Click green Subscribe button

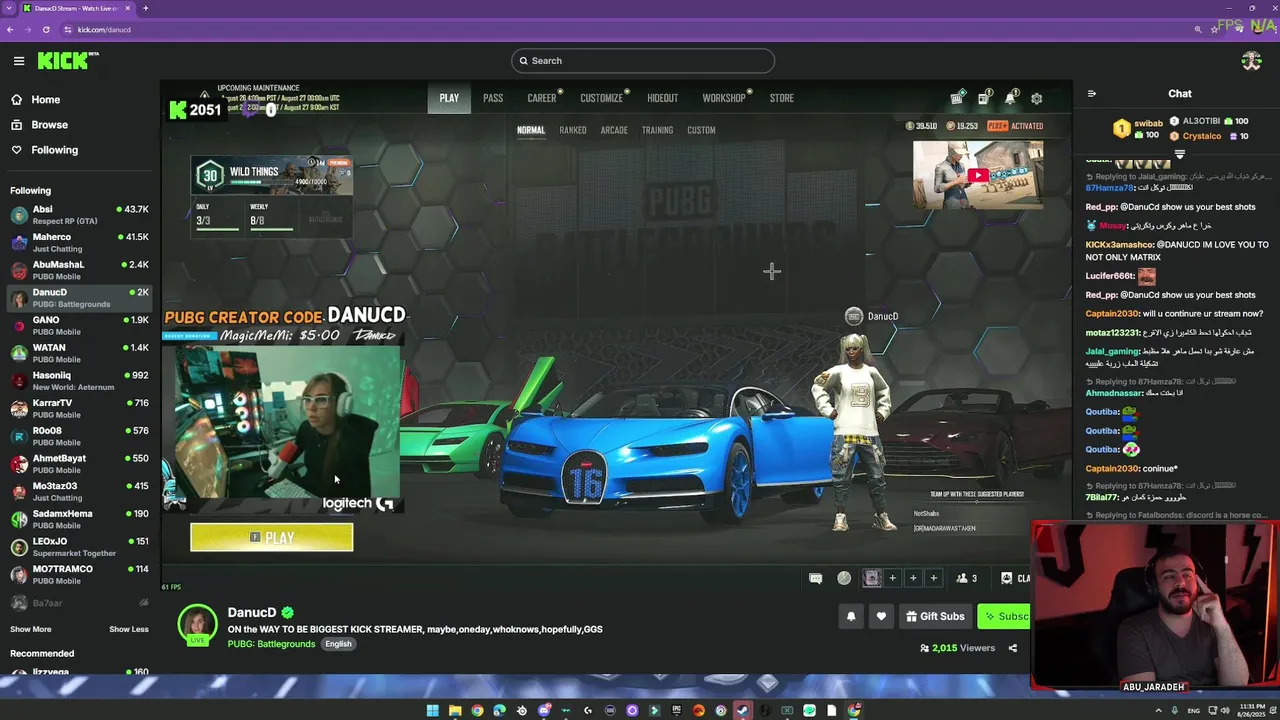1004,616
